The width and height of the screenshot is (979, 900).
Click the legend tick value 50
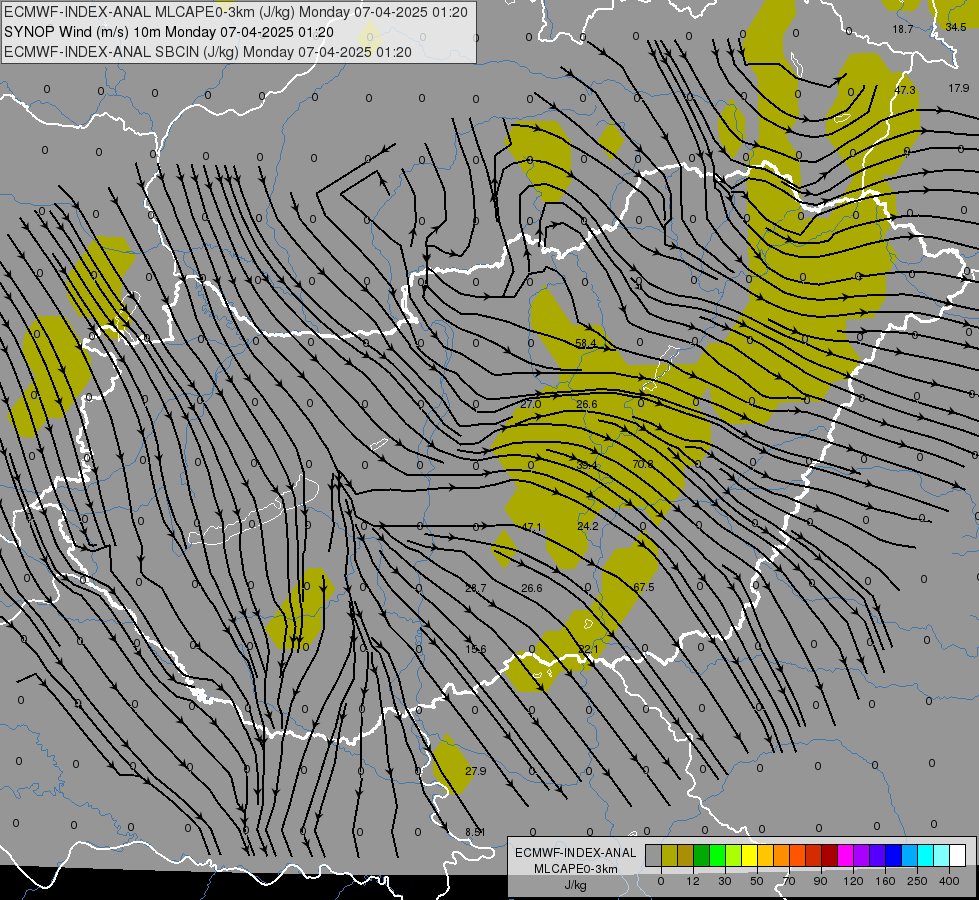757,881
